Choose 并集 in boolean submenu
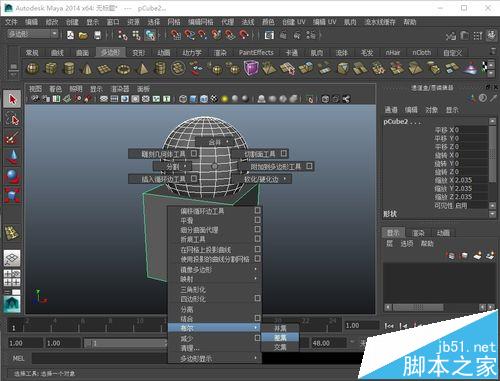The image size is (500, 381). tap(280, 328)
